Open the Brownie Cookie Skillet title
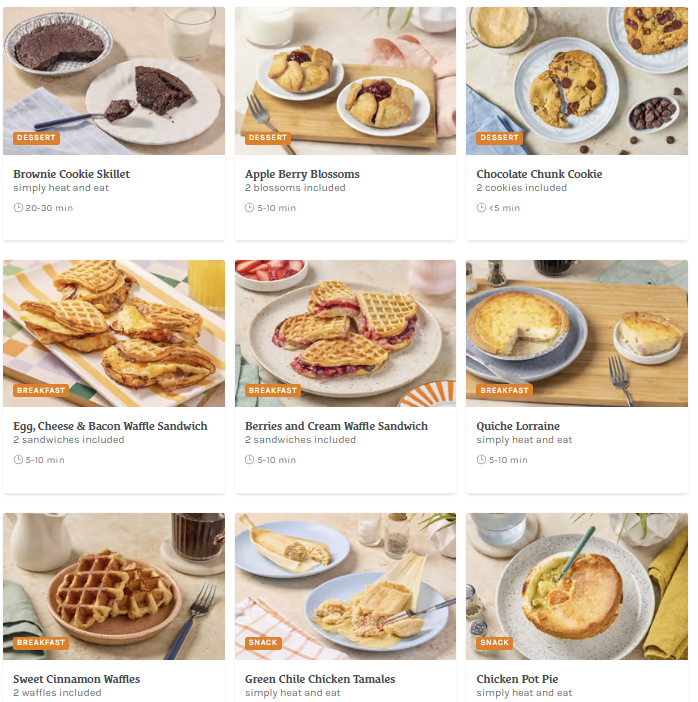 click(x=71, y=174)
